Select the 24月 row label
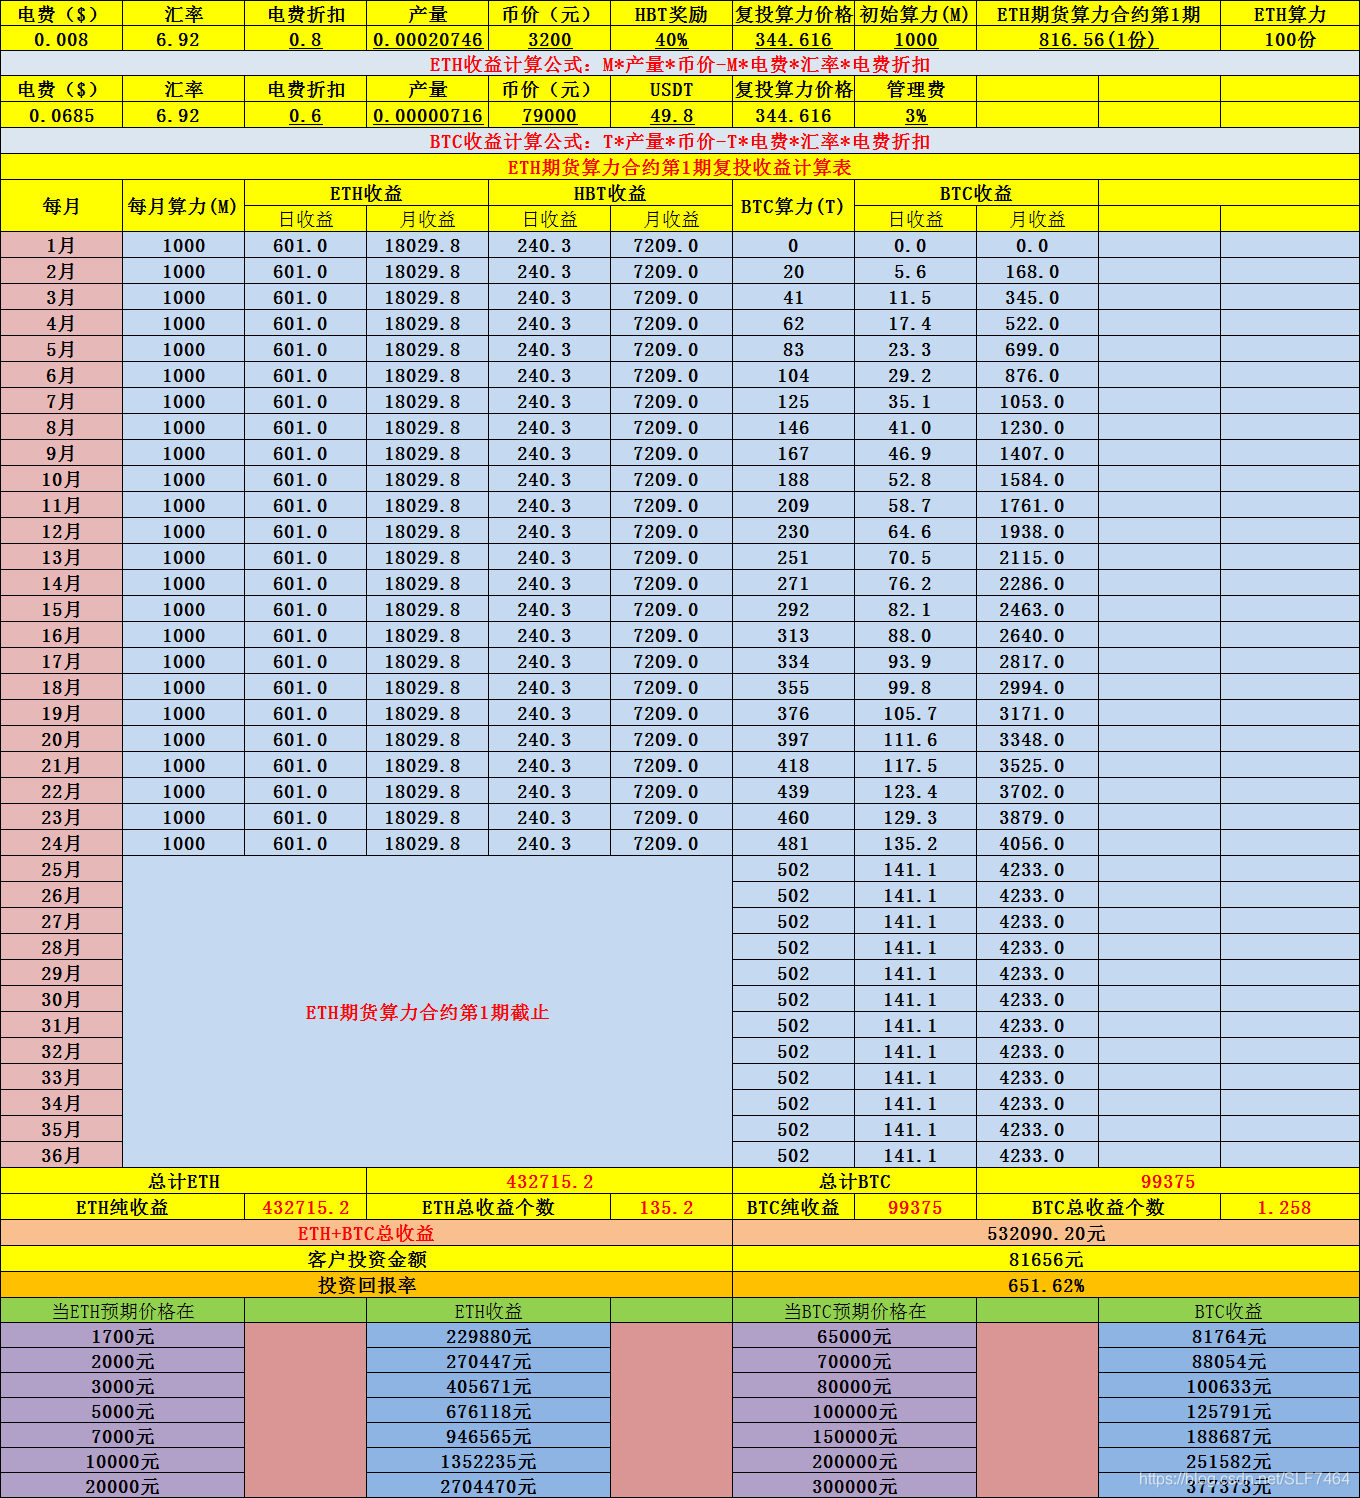Viewport: 1360px width, 1498px height. click(61, 844)
